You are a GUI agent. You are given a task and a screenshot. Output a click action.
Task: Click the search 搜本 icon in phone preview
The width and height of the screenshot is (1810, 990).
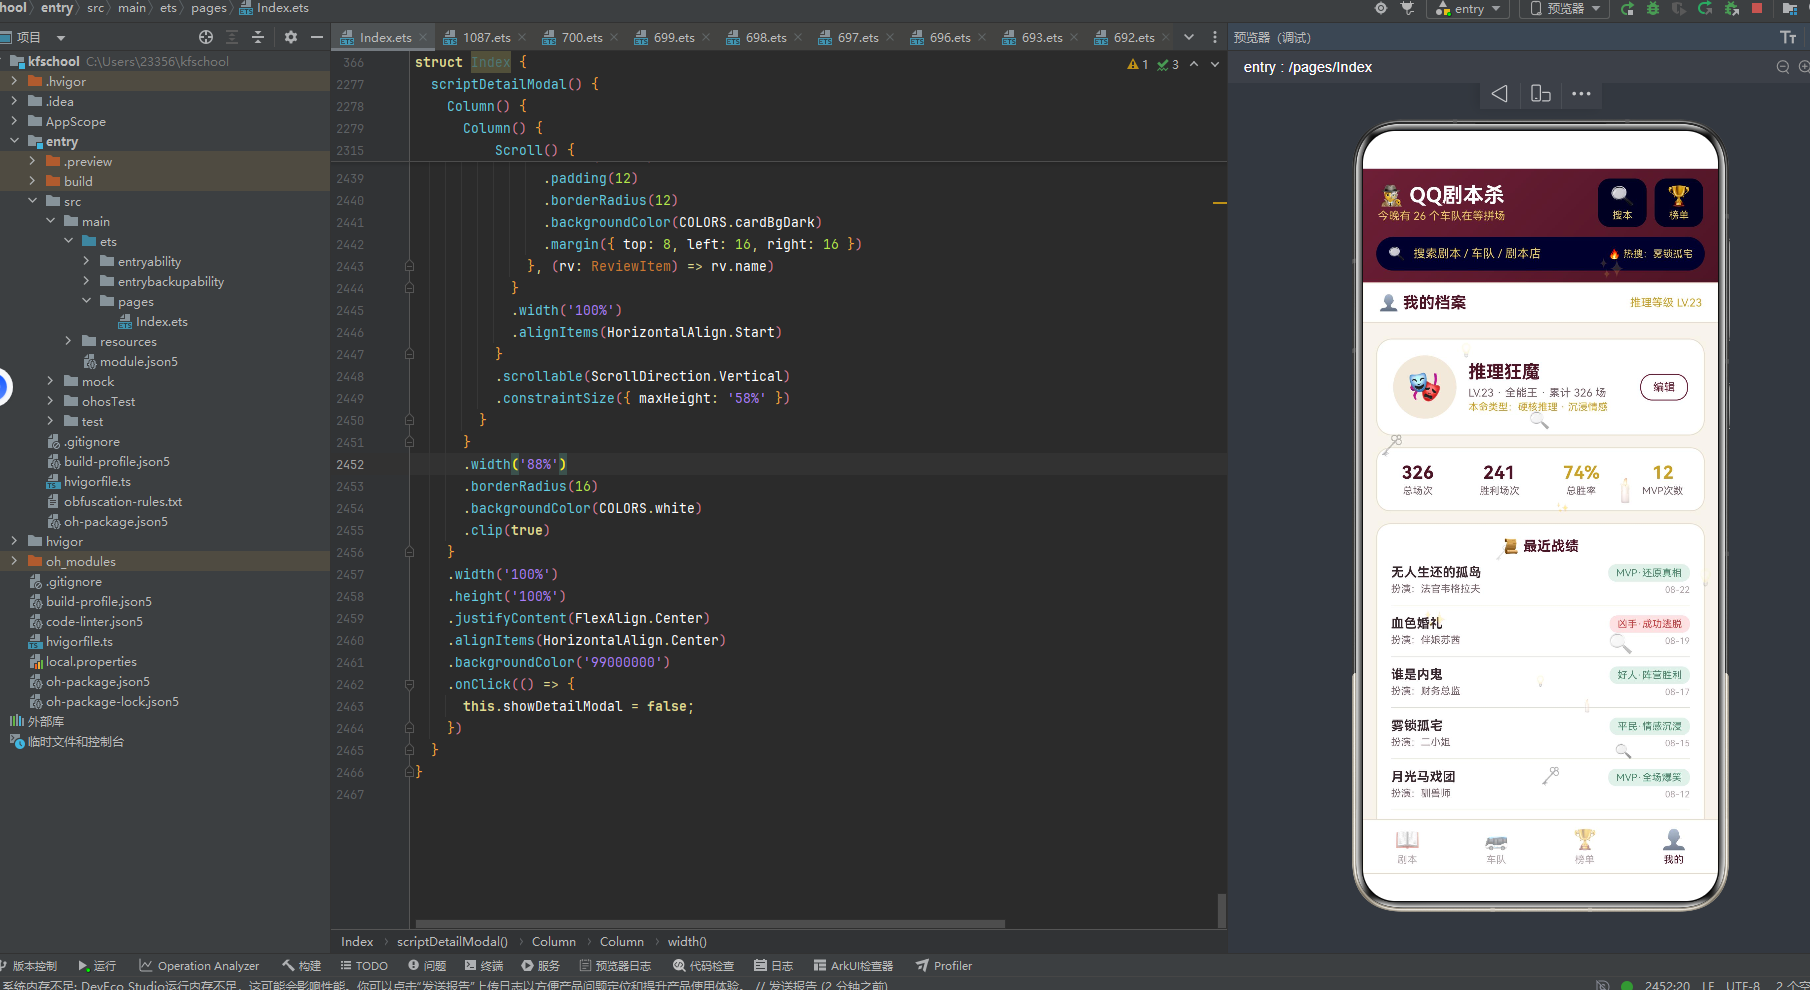(x=1622, y=201)
